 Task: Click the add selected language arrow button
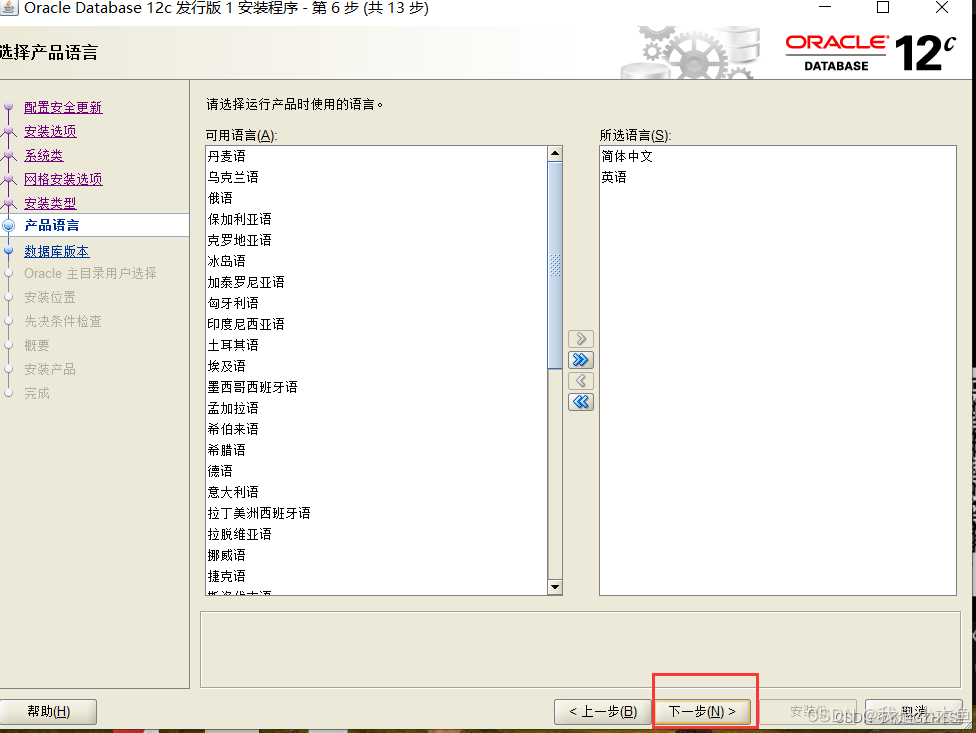[x=580, y=338]
